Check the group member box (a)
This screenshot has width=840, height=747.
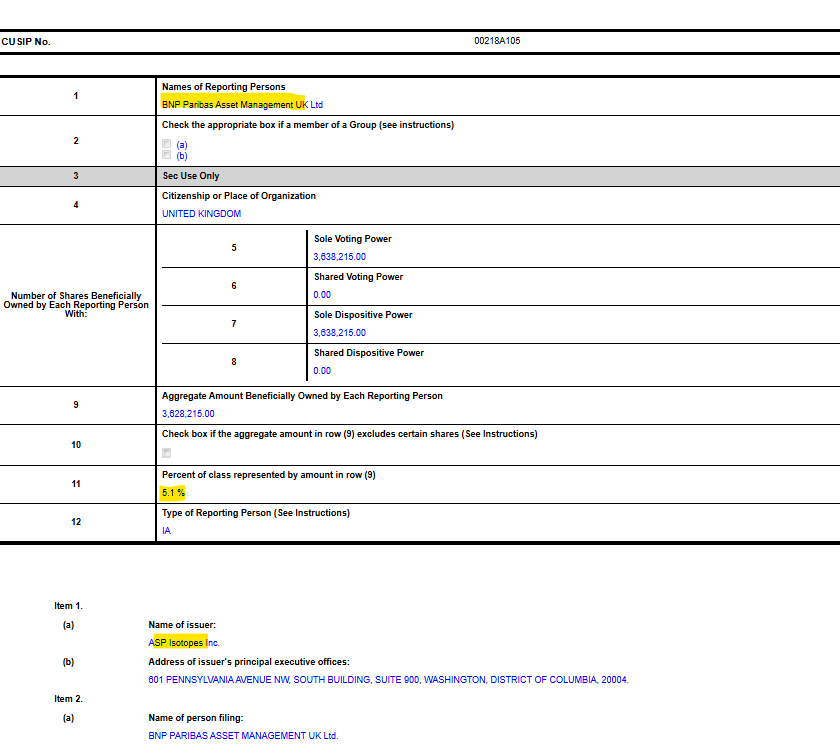point(167,144)
